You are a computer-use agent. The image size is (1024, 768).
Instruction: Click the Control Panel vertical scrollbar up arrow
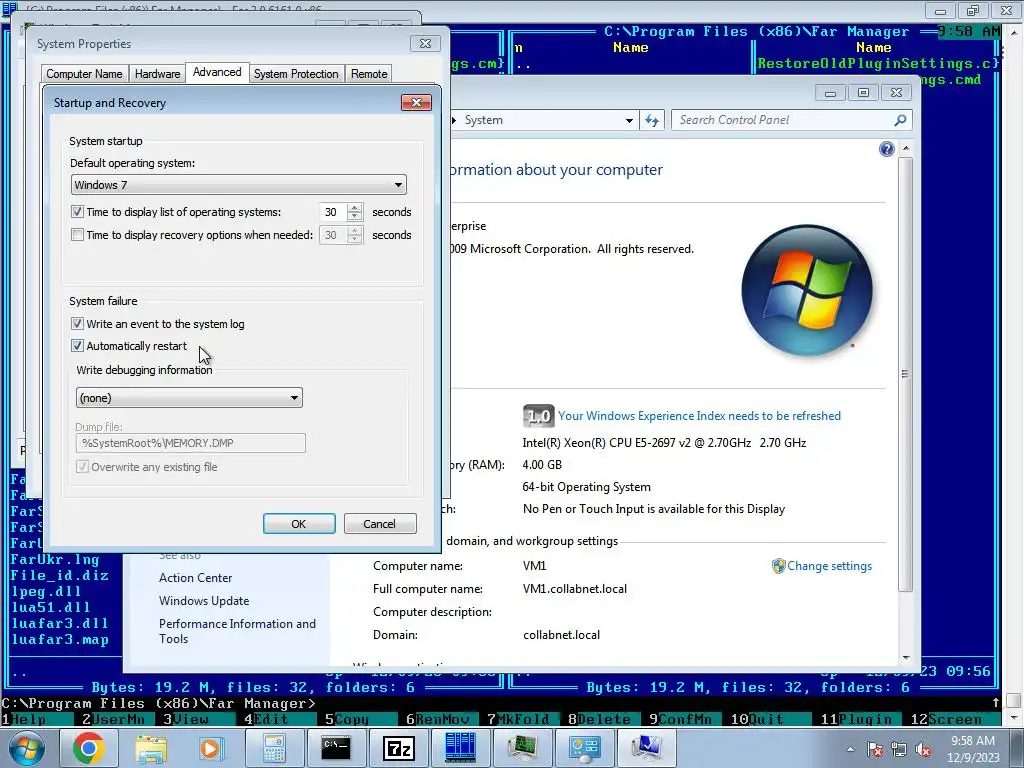[x=906, y=149]
